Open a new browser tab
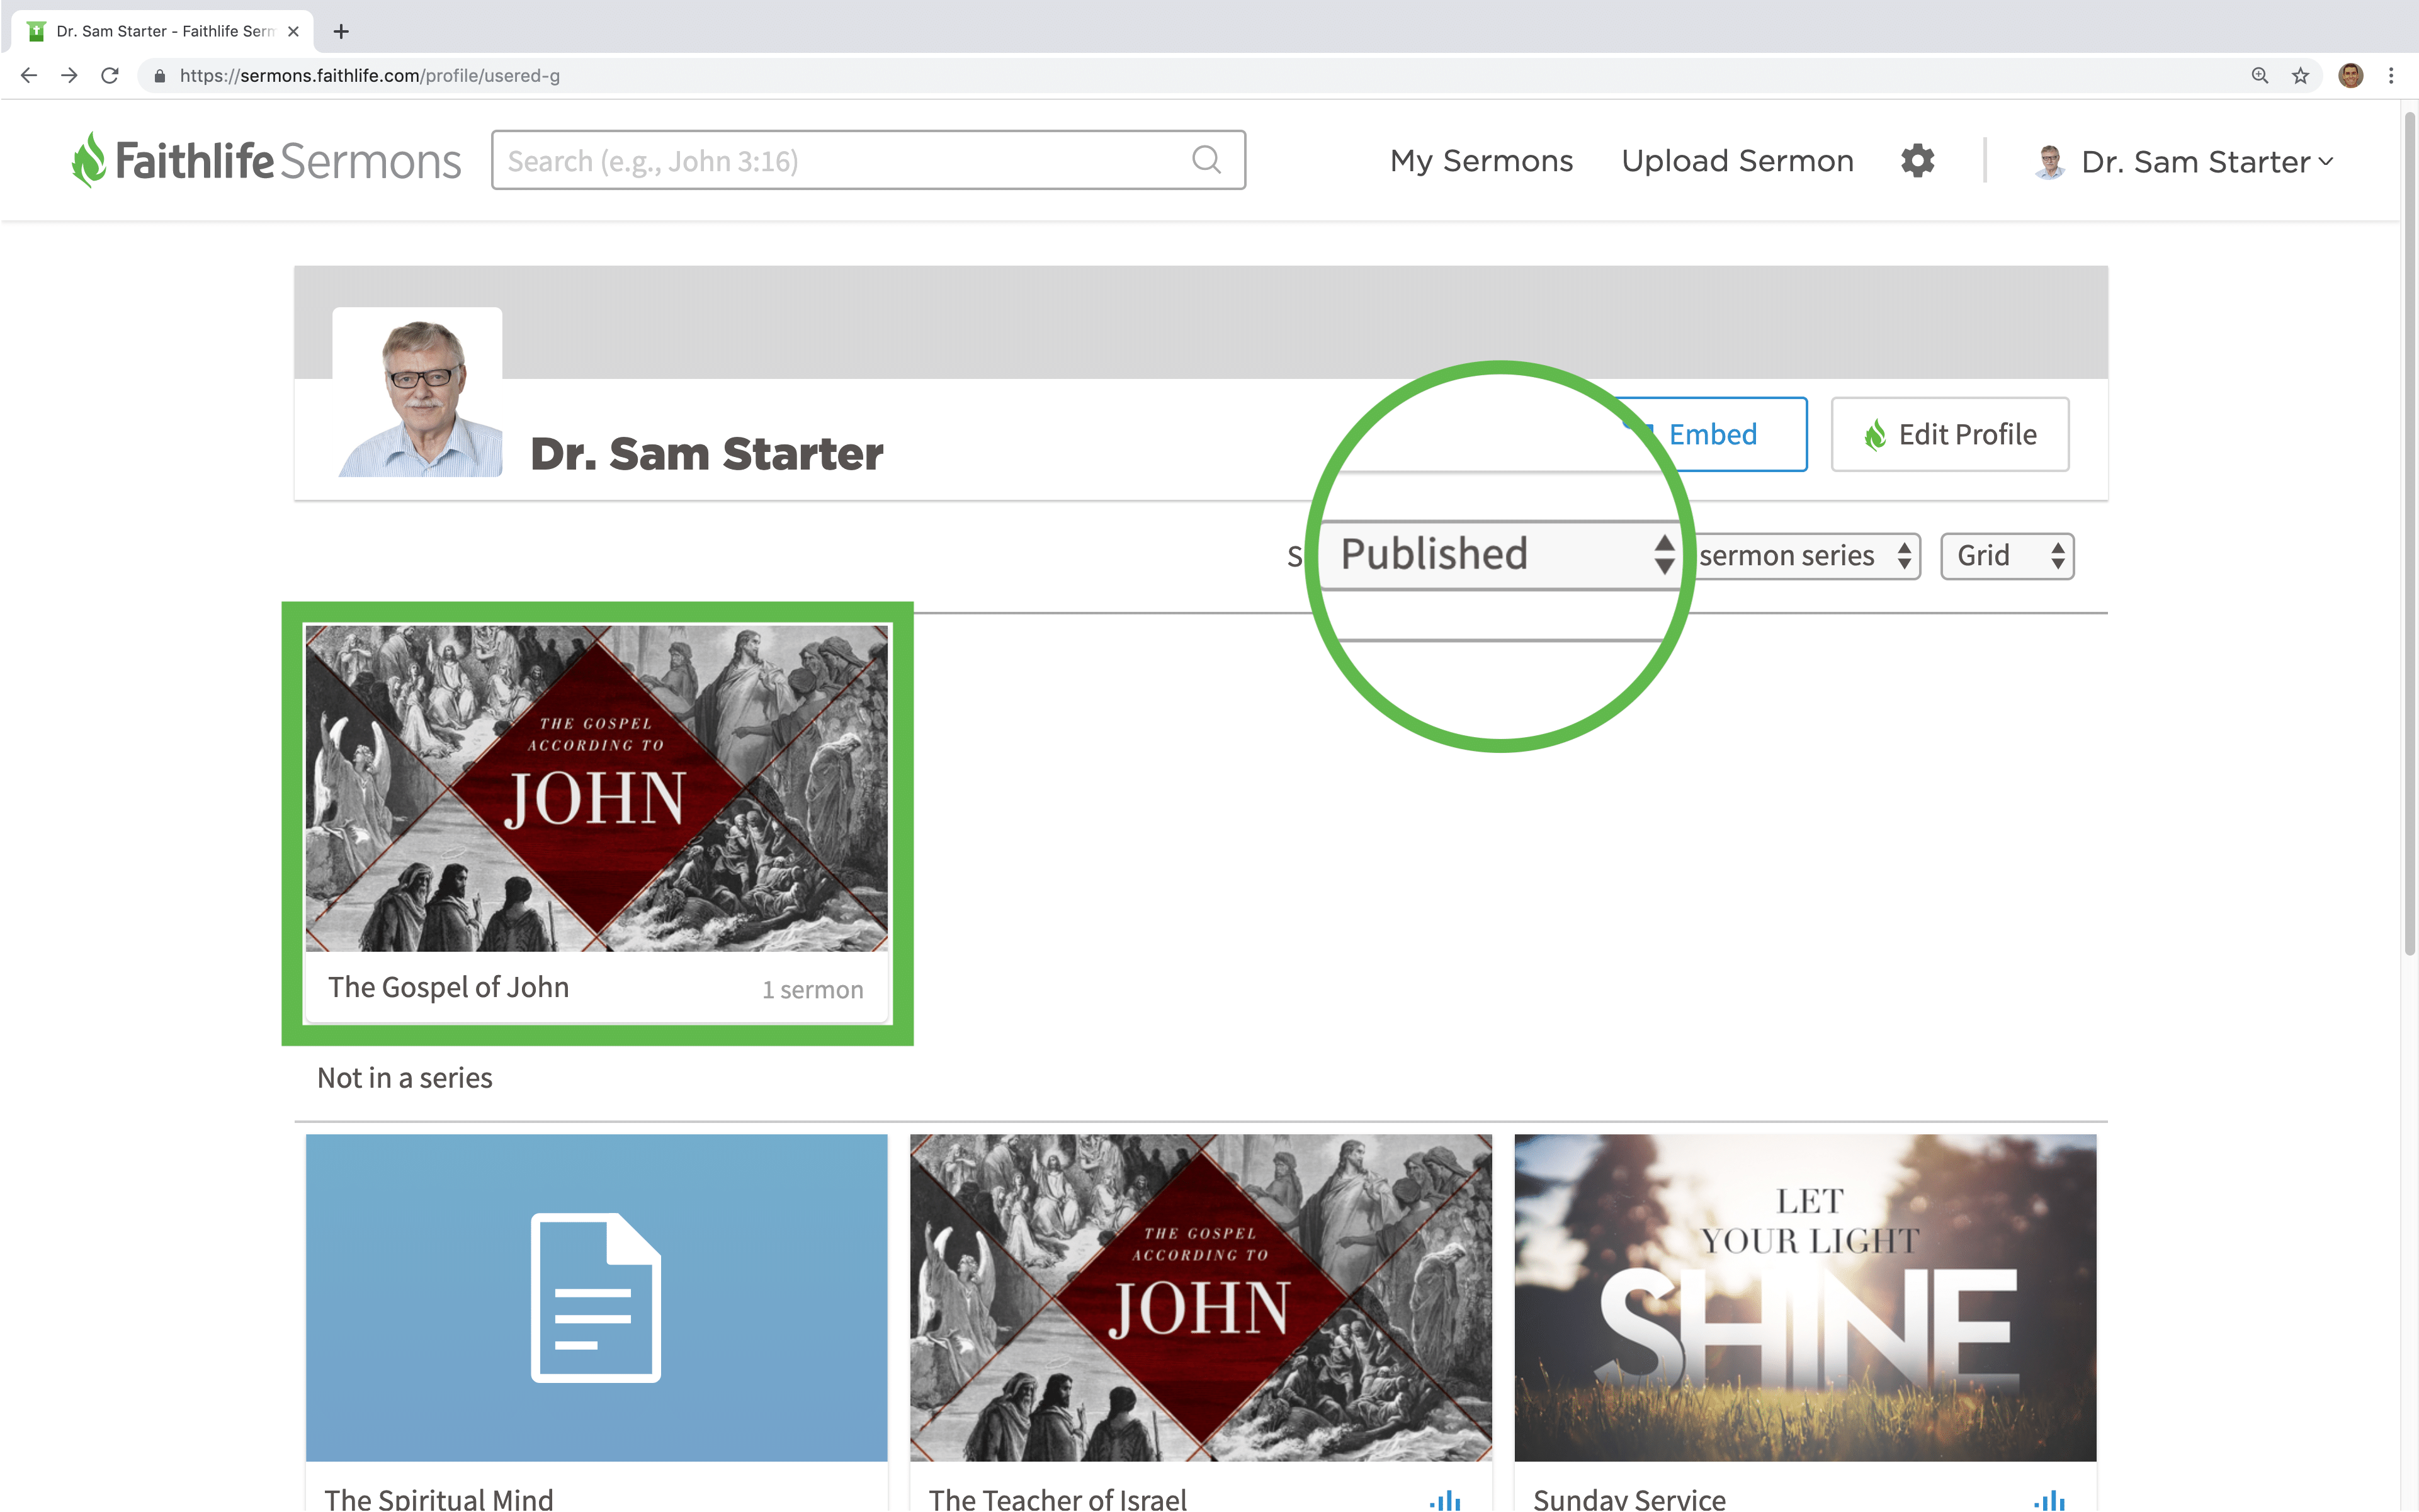2419x1512 pixels. pyautogui.click(x=341, y=31)
